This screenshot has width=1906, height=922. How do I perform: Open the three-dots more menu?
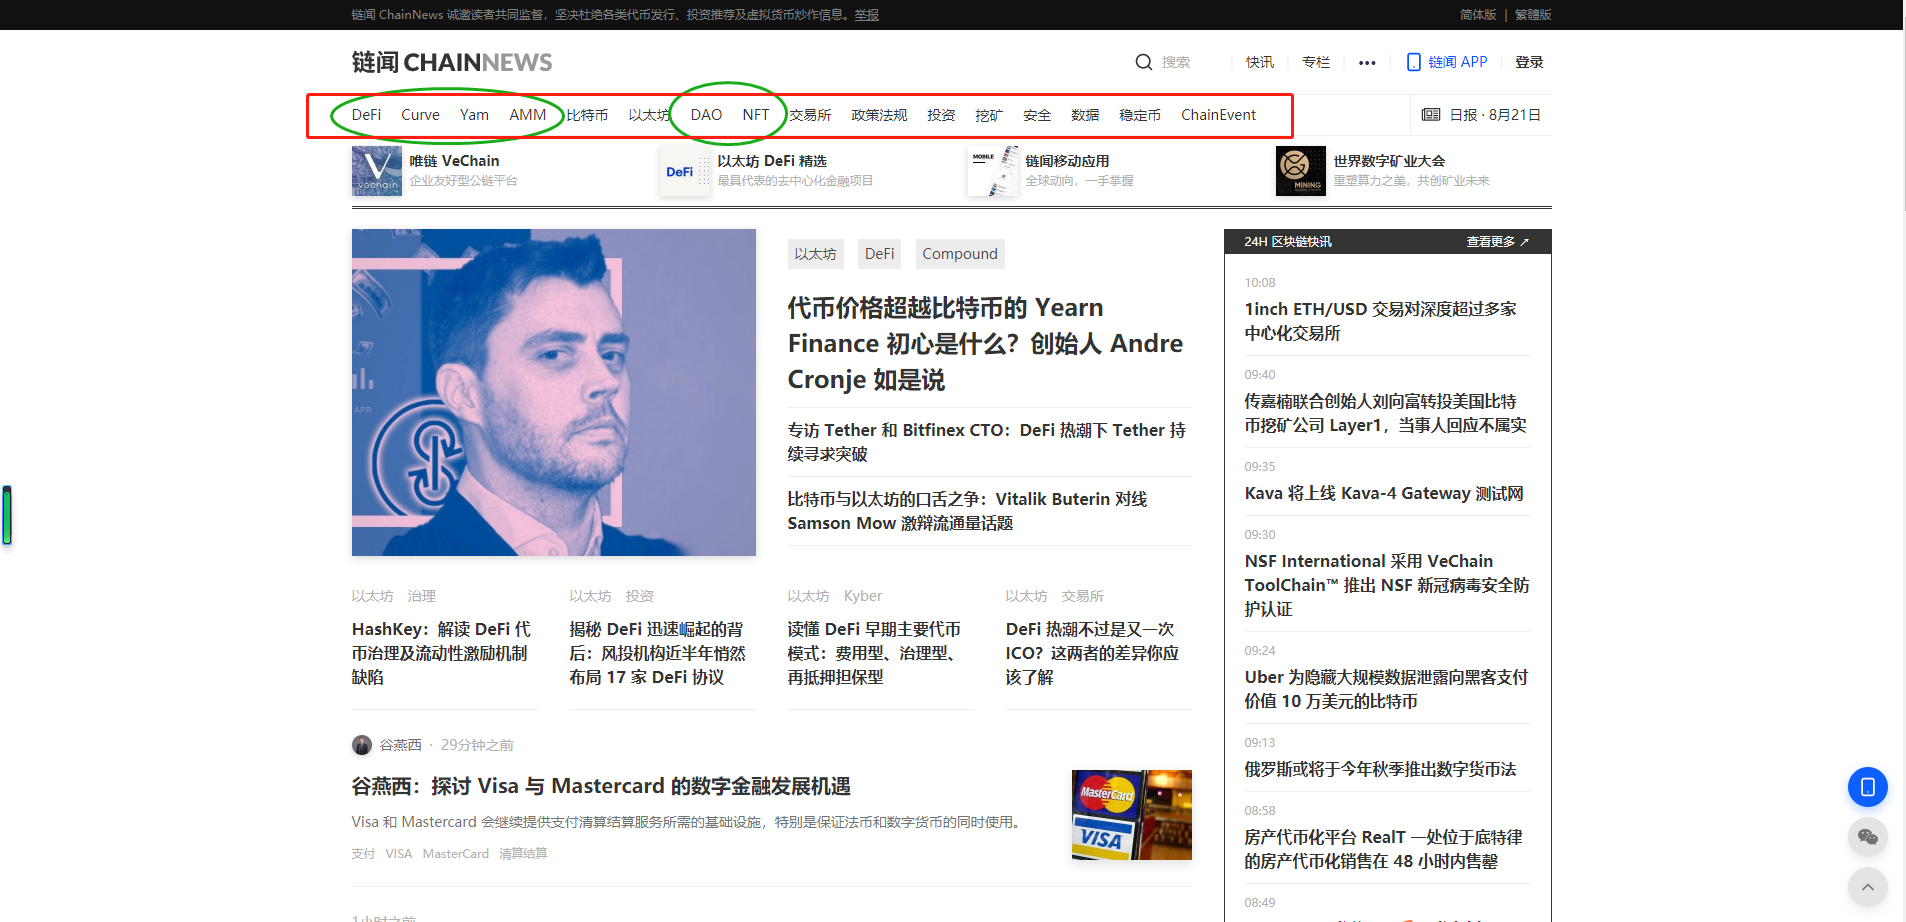click(x=1367, y=63)
